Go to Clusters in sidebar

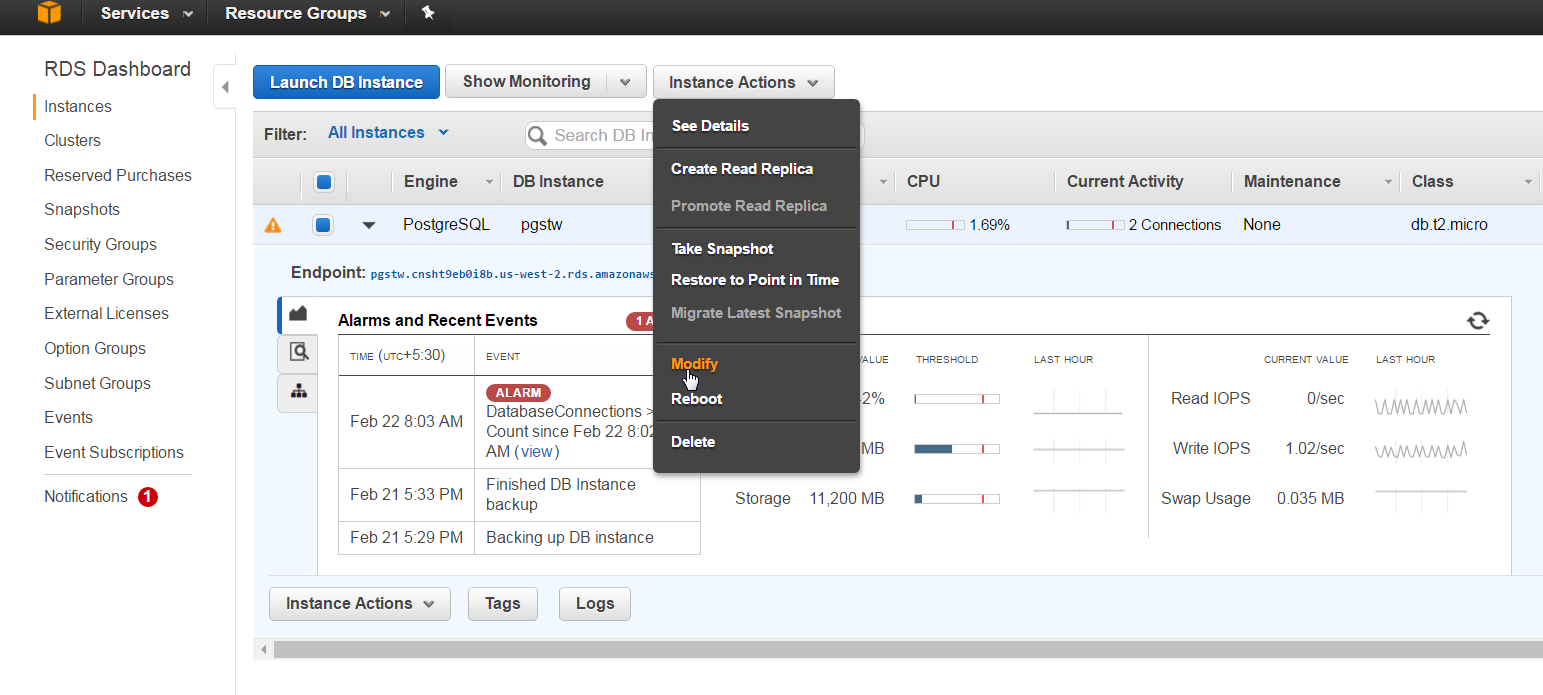tap(73, 141)
